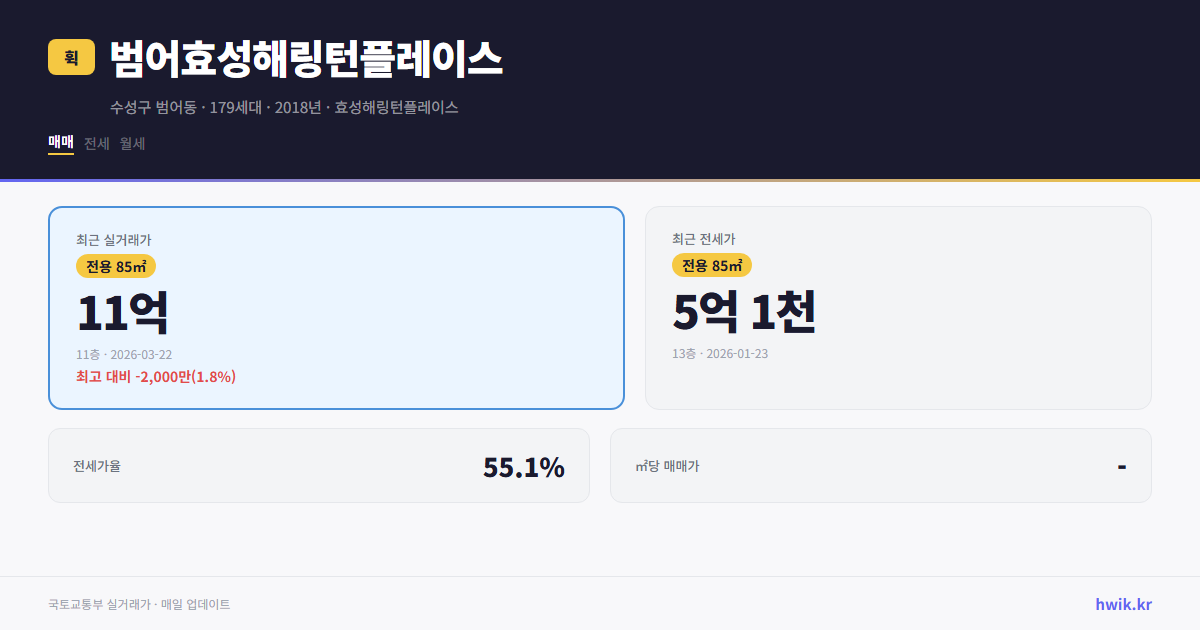Select the 최근 전세가 card
Screen dimensions: 1200x630
click(898, 307)
